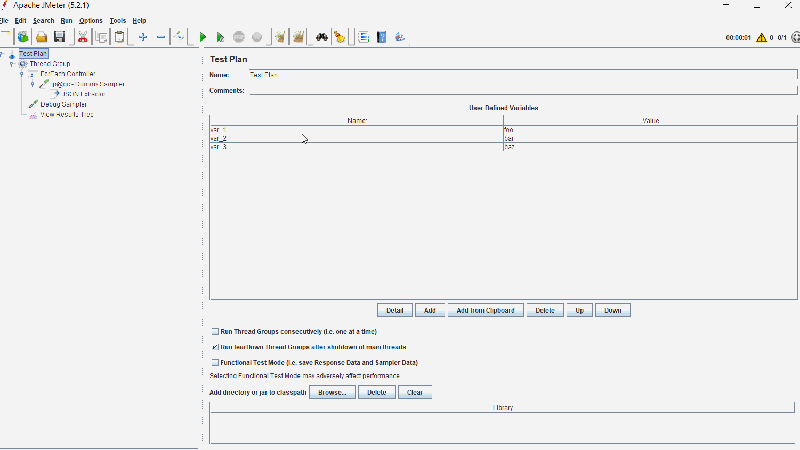Click the Paste clipboard icon

pyautogui.click(x=119, y=37)
